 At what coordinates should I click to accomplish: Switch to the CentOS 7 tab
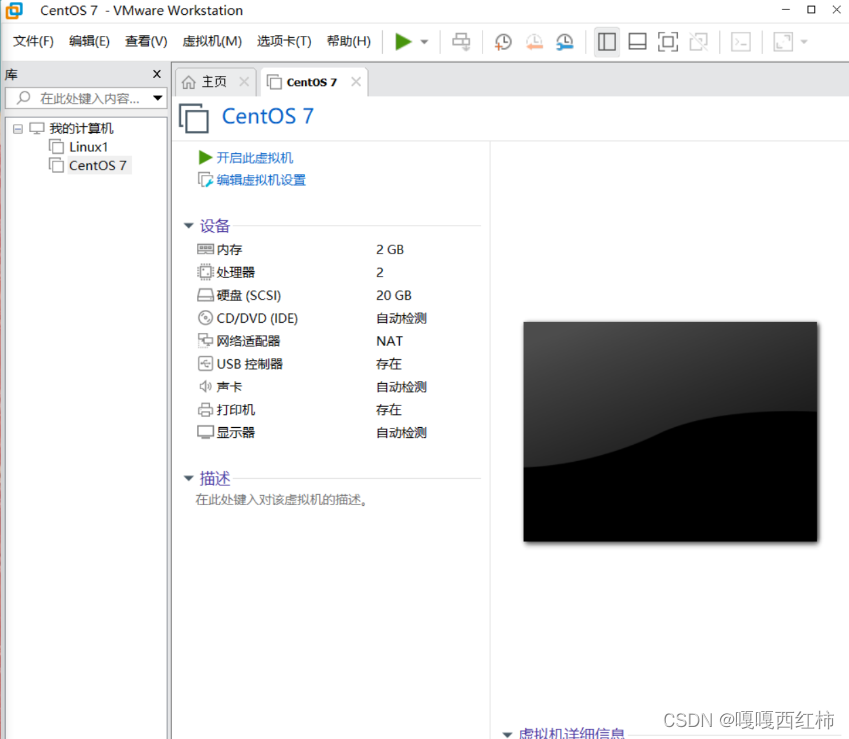(x=311, y=82)
